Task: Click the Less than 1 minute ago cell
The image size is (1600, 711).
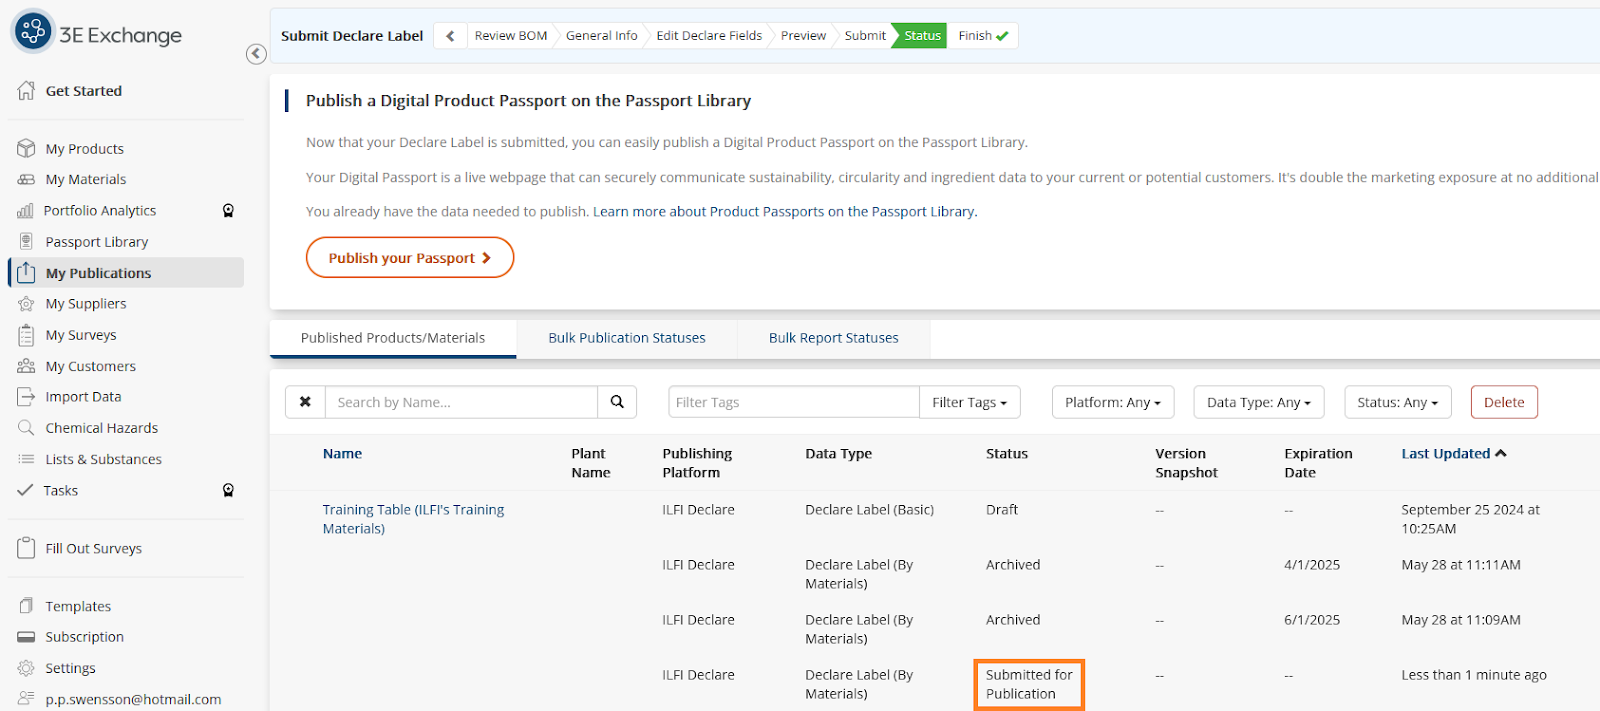Action: point(1474,675)
